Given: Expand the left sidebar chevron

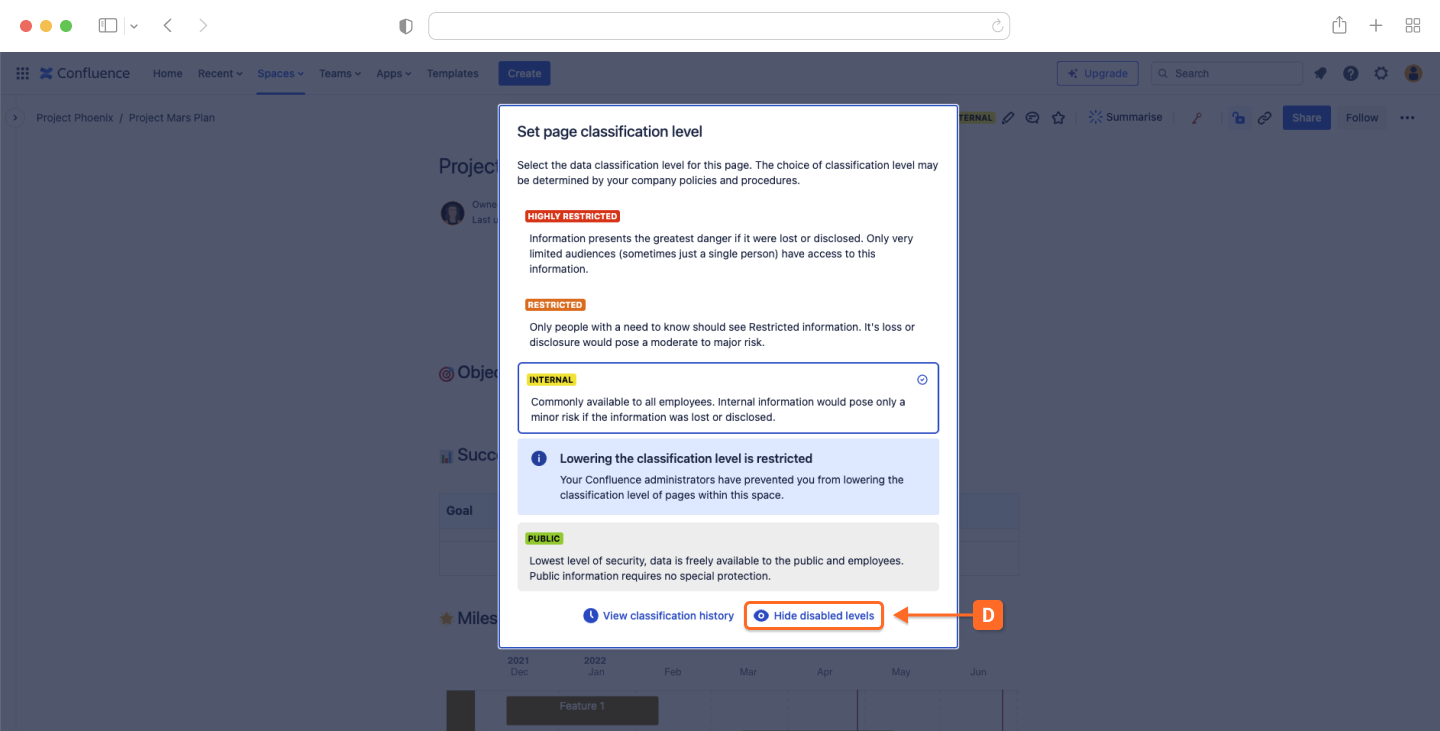Looking at the screenshot, I should [15, 118].
